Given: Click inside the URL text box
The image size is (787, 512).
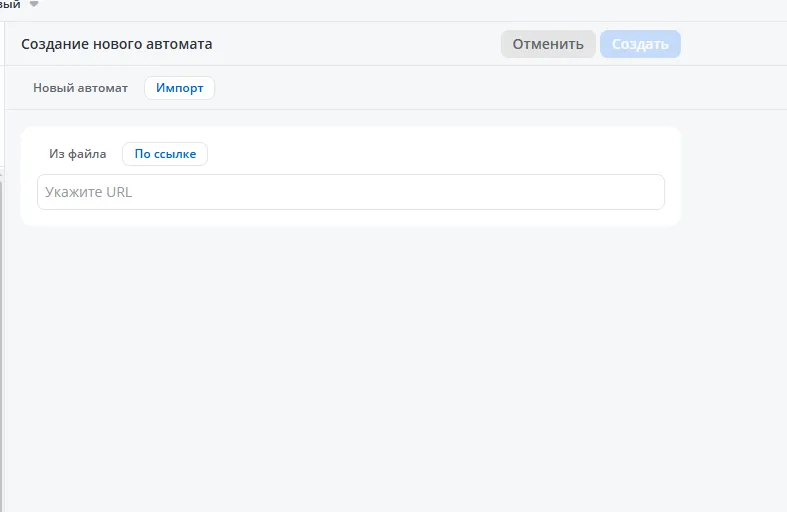Looking at the screenshot, I should coord(350,192).
